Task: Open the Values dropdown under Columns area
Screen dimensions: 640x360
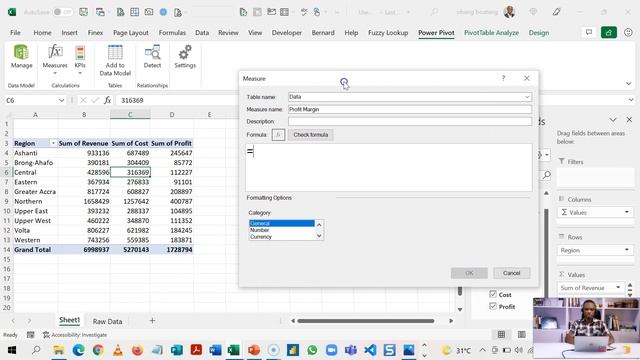Action: pyautogui.click(x=627, y=212)
